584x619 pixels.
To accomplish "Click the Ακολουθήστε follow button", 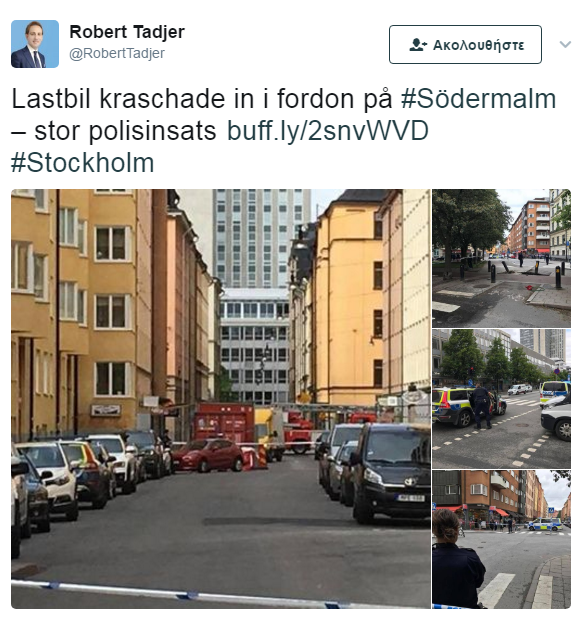I will point(465,45).
